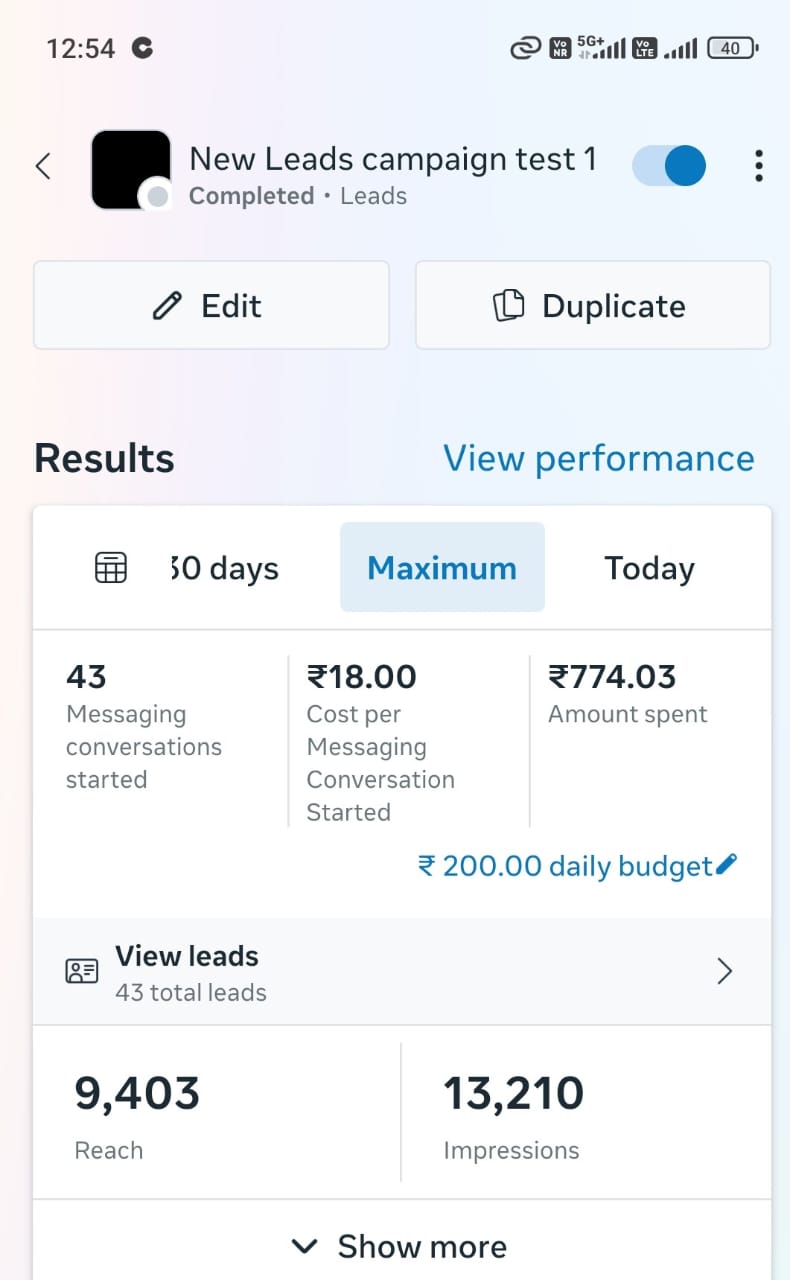Open the three-dot overflow menu
The image size is (790, 1280).
759,166
